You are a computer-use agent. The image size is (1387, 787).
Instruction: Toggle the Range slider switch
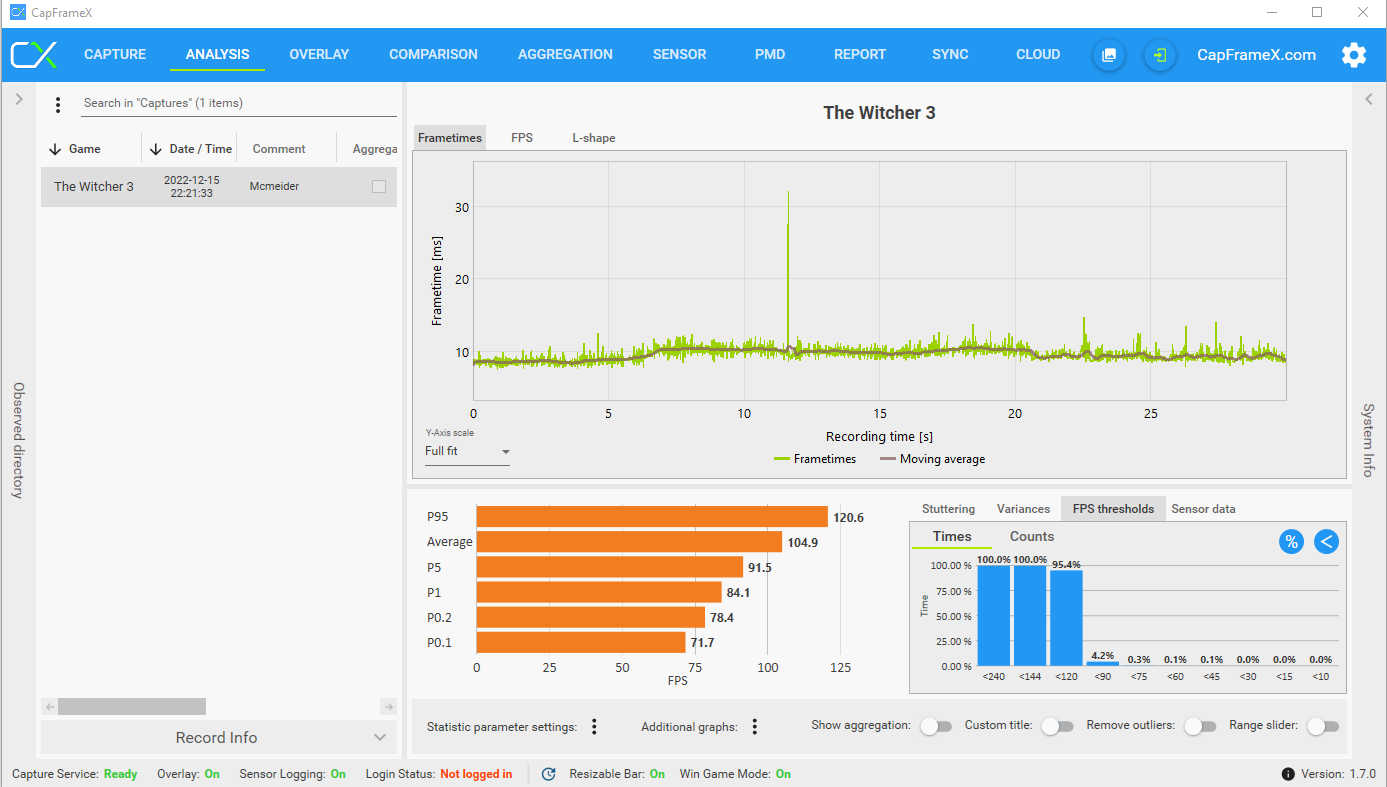pyautogui.click(x=1322, y=726)
